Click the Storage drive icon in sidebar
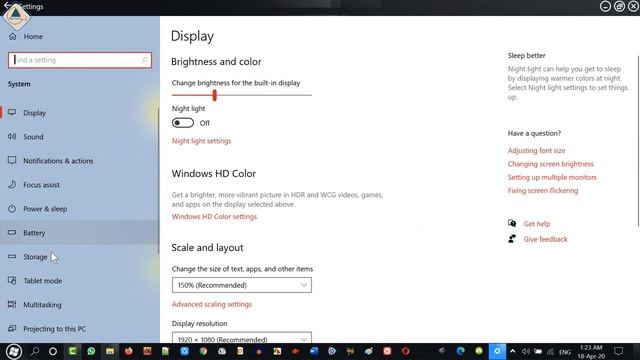Image resolution: width=640 pixels, height=360 pixels. click(x=12, y=256)
